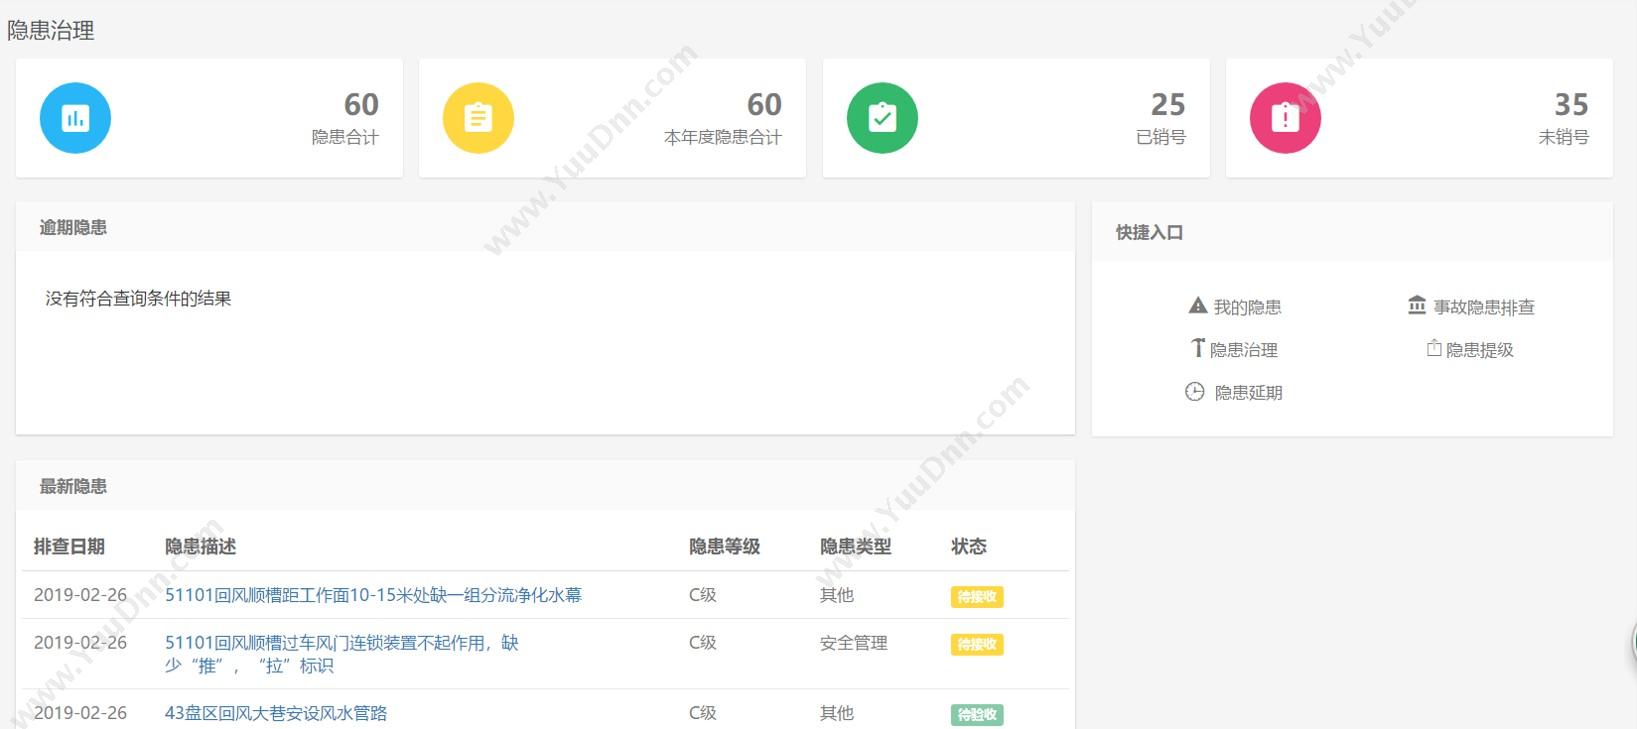Viewport: 1637px width, 729px height.
Task: Click the 隐患合计 count of 60
Action: pos(361,104)
